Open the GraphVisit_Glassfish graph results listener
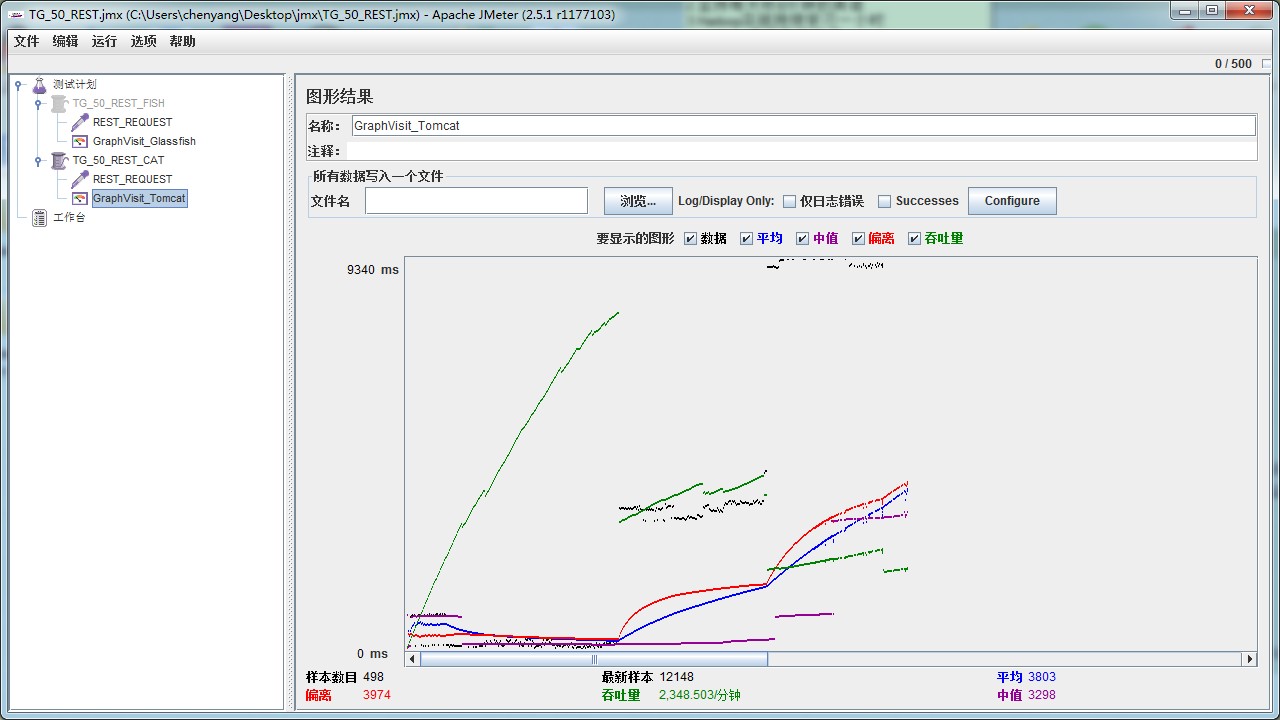The height and width of the screenshot is (720, 1280). (x=79, y=141)
